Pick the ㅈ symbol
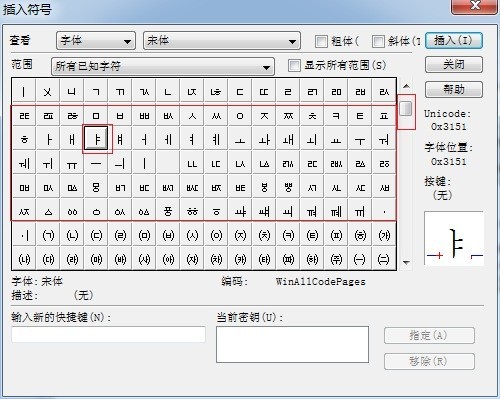Image resolution: width=500 pixels, height=399 pixels. pyautogui.click(x=264, y=116)
